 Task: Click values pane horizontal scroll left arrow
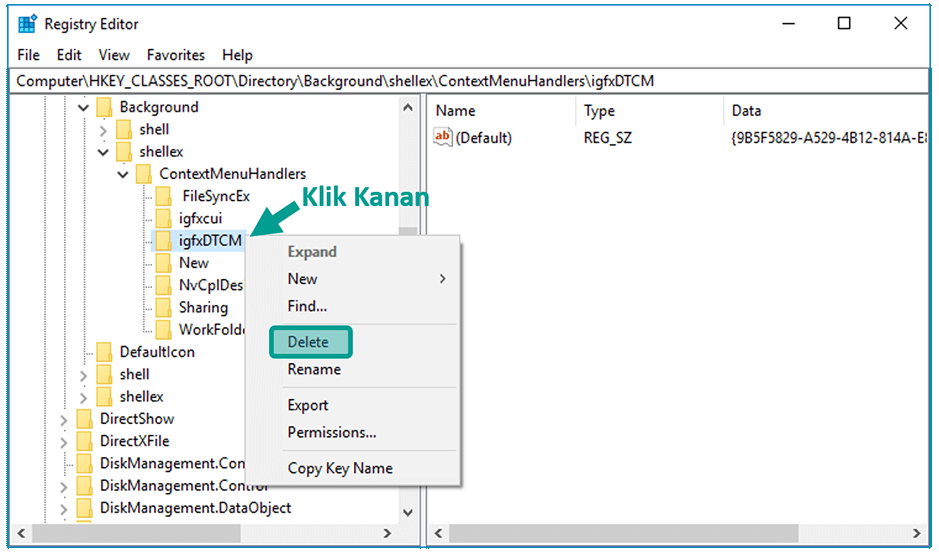coord(439,533)
